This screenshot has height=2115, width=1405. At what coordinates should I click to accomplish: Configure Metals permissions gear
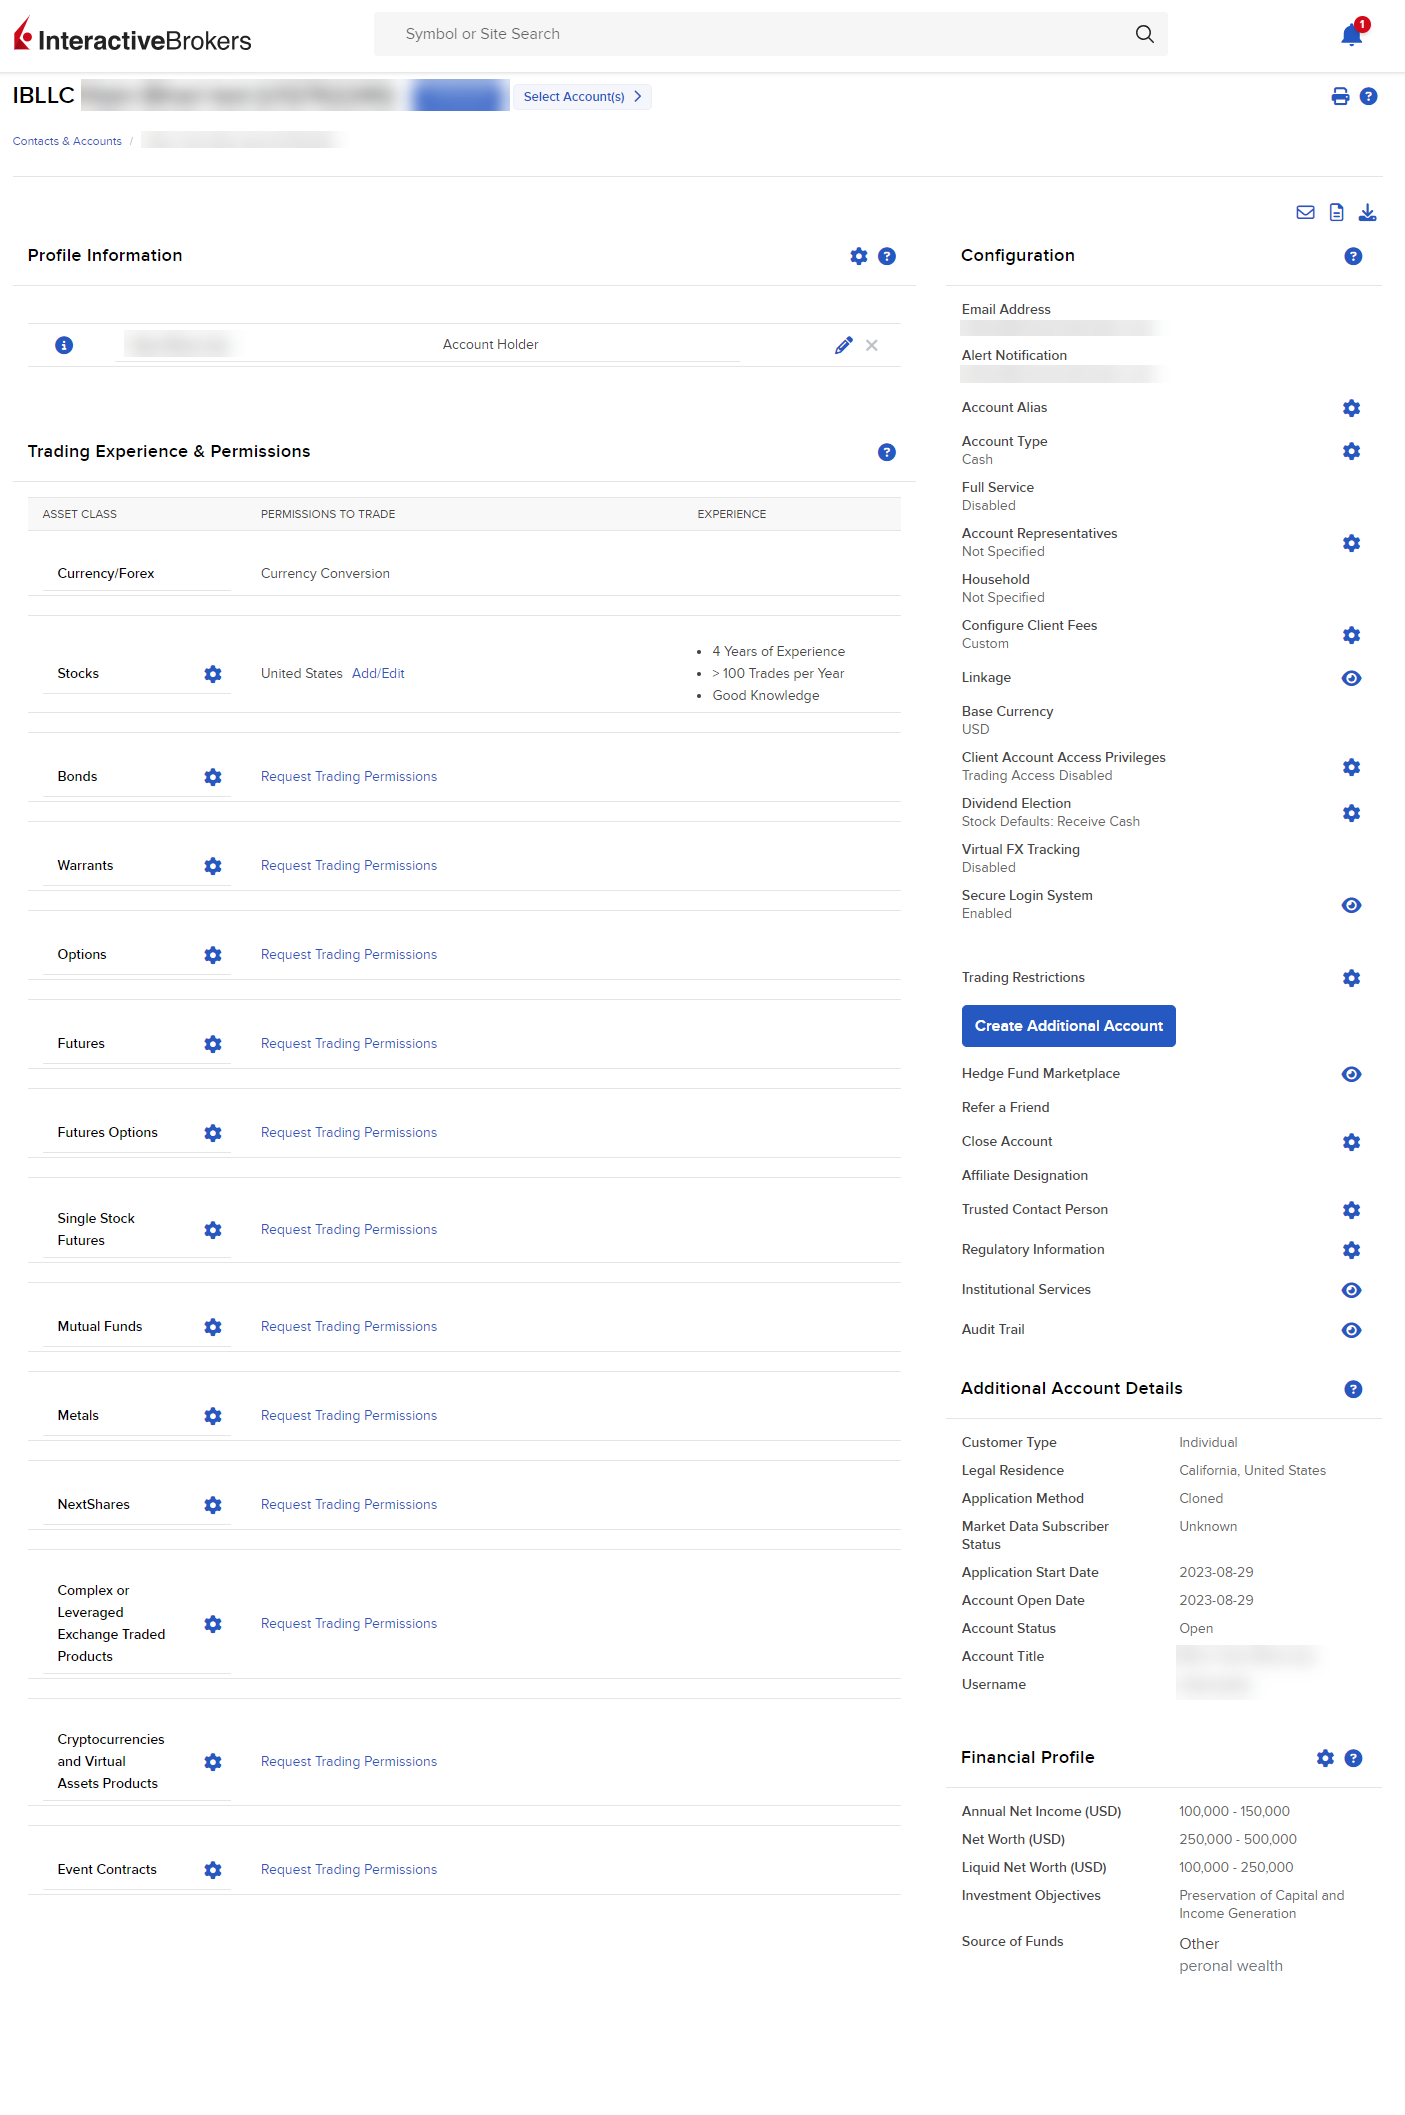213,1416
